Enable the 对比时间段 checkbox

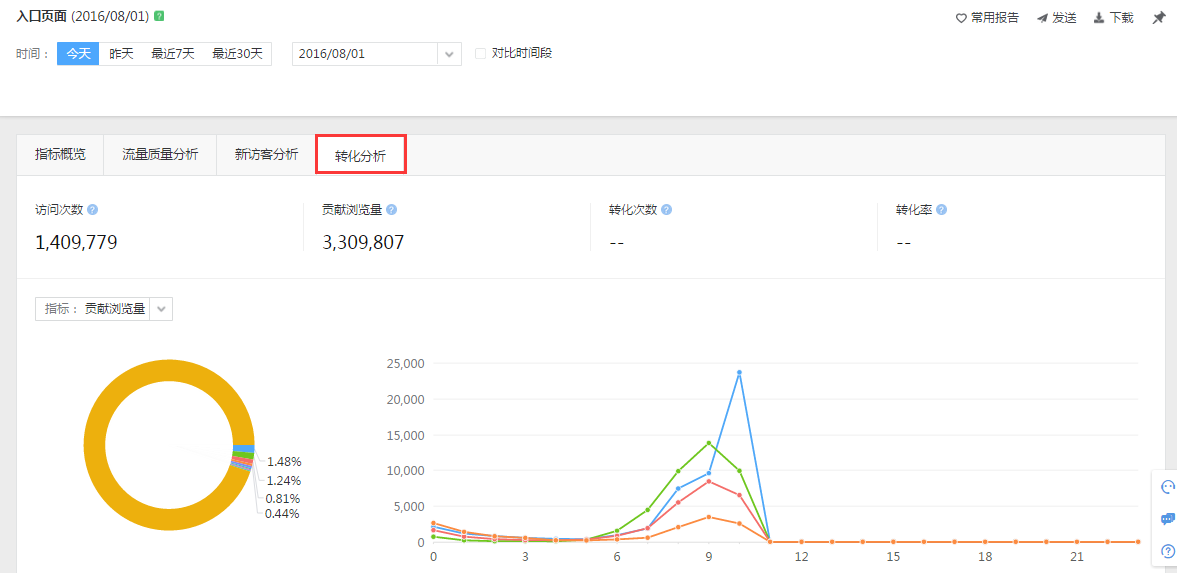pyautogui.click(x=481, y=53)
